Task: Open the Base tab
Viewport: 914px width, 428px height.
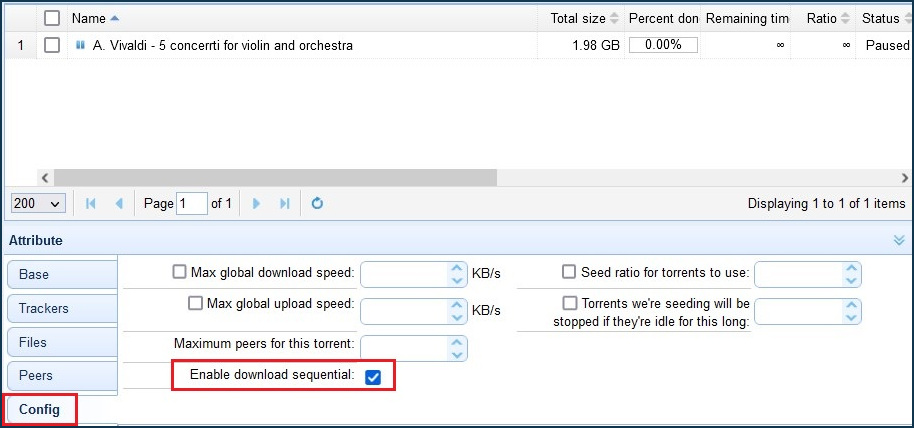Action: coord(62,274)
